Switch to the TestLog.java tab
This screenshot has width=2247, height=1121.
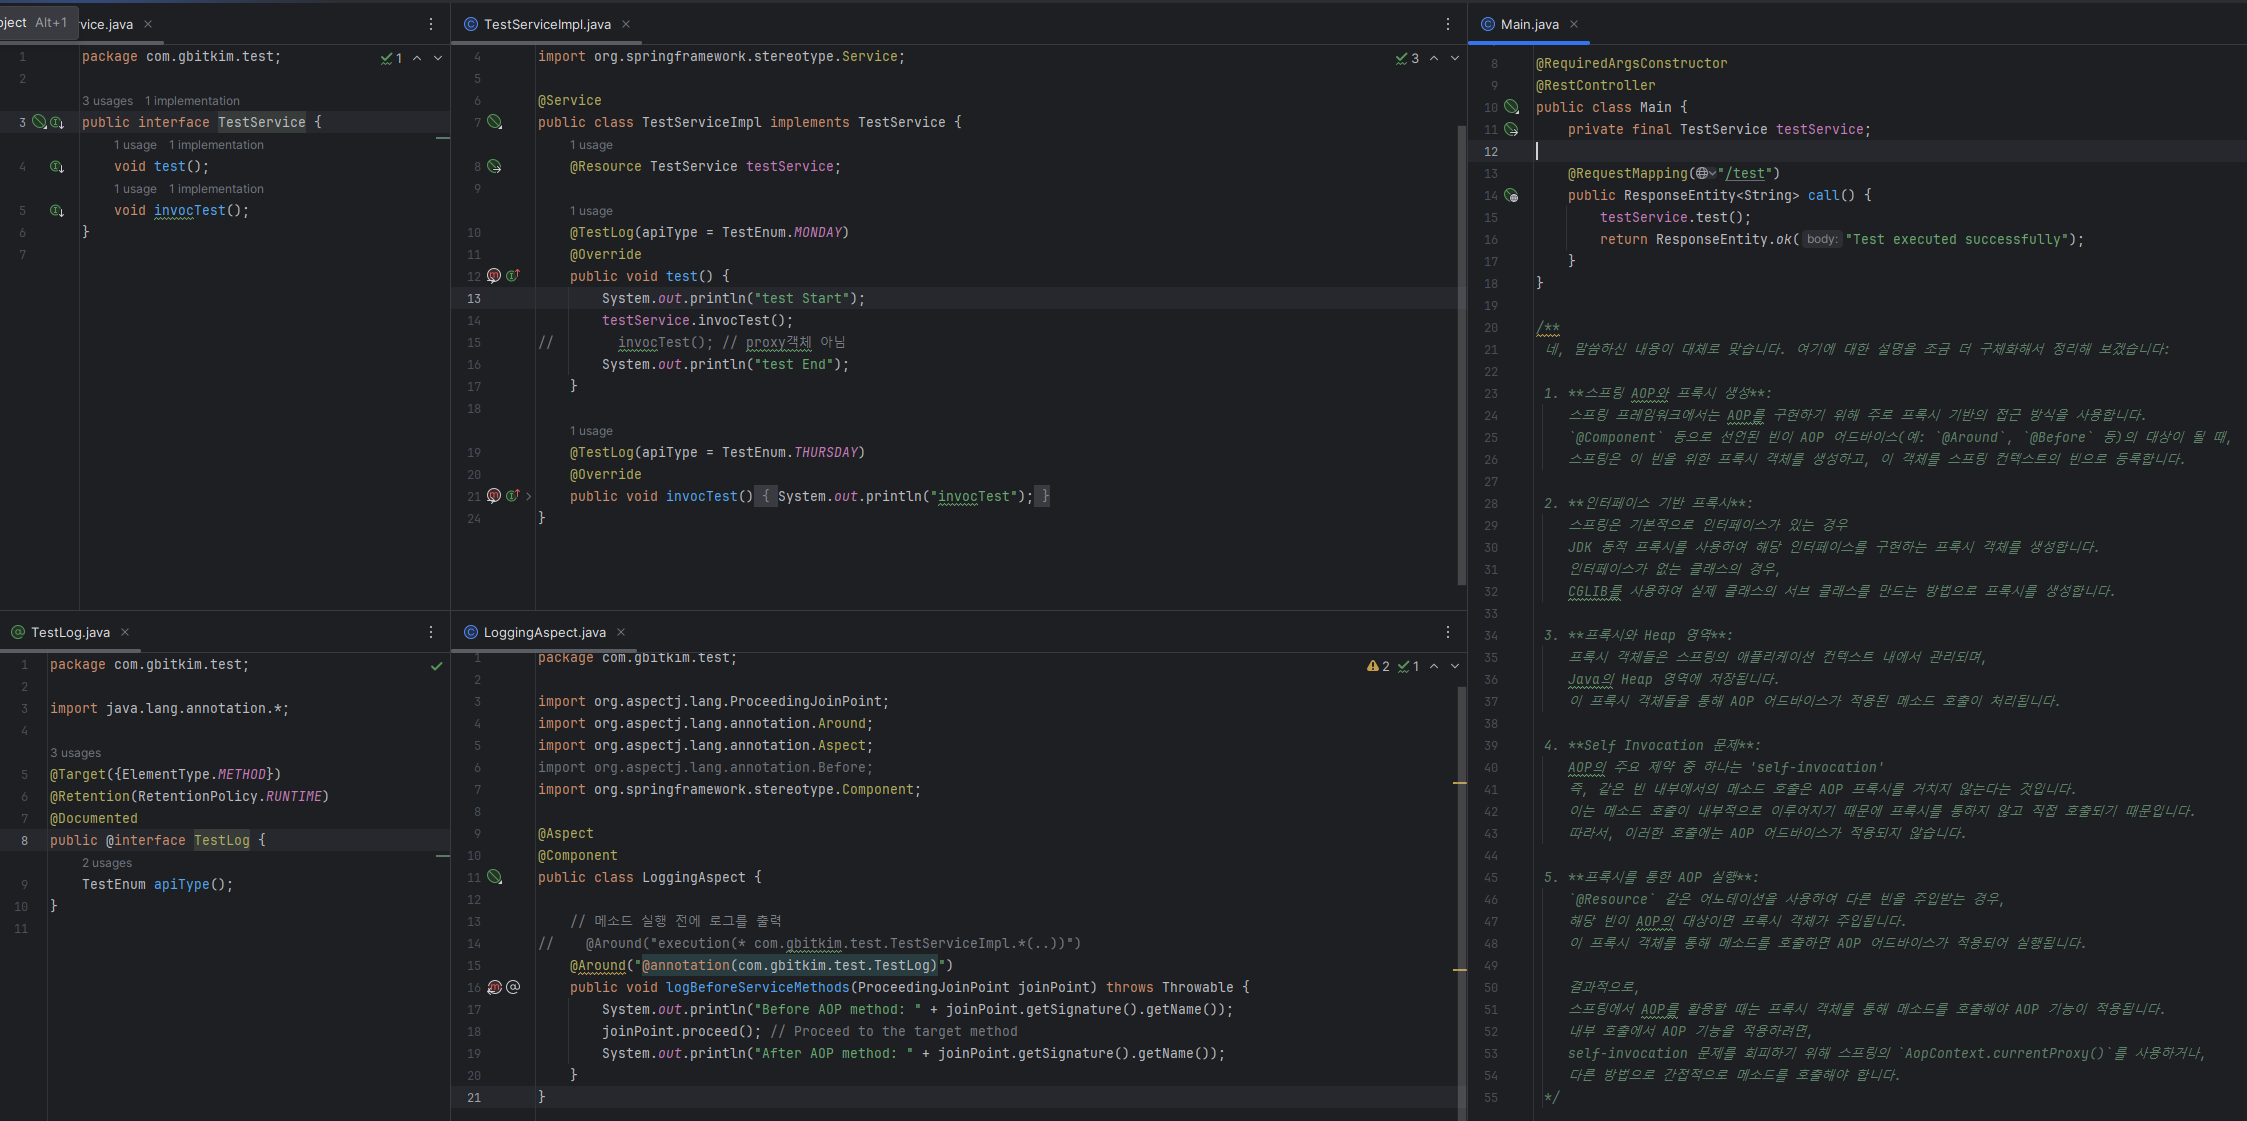pyautogui.click(x=70, y=632)
